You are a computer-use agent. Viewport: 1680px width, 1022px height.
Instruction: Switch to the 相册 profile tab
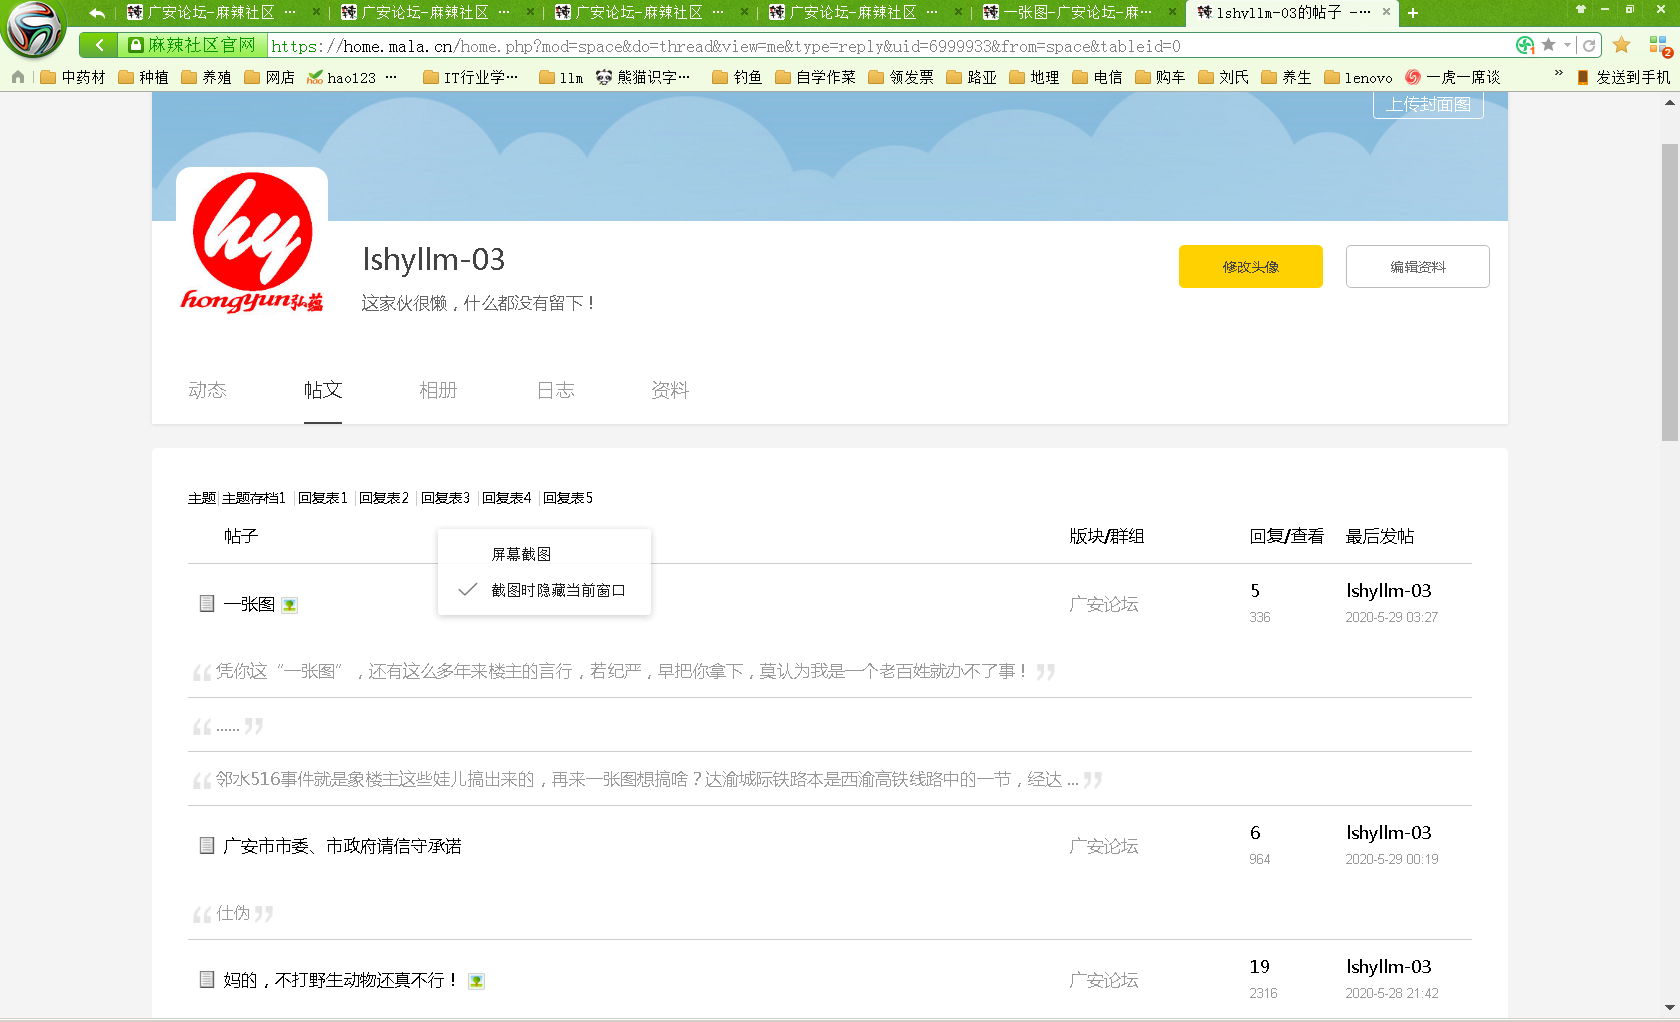click(x=438, y=390)
